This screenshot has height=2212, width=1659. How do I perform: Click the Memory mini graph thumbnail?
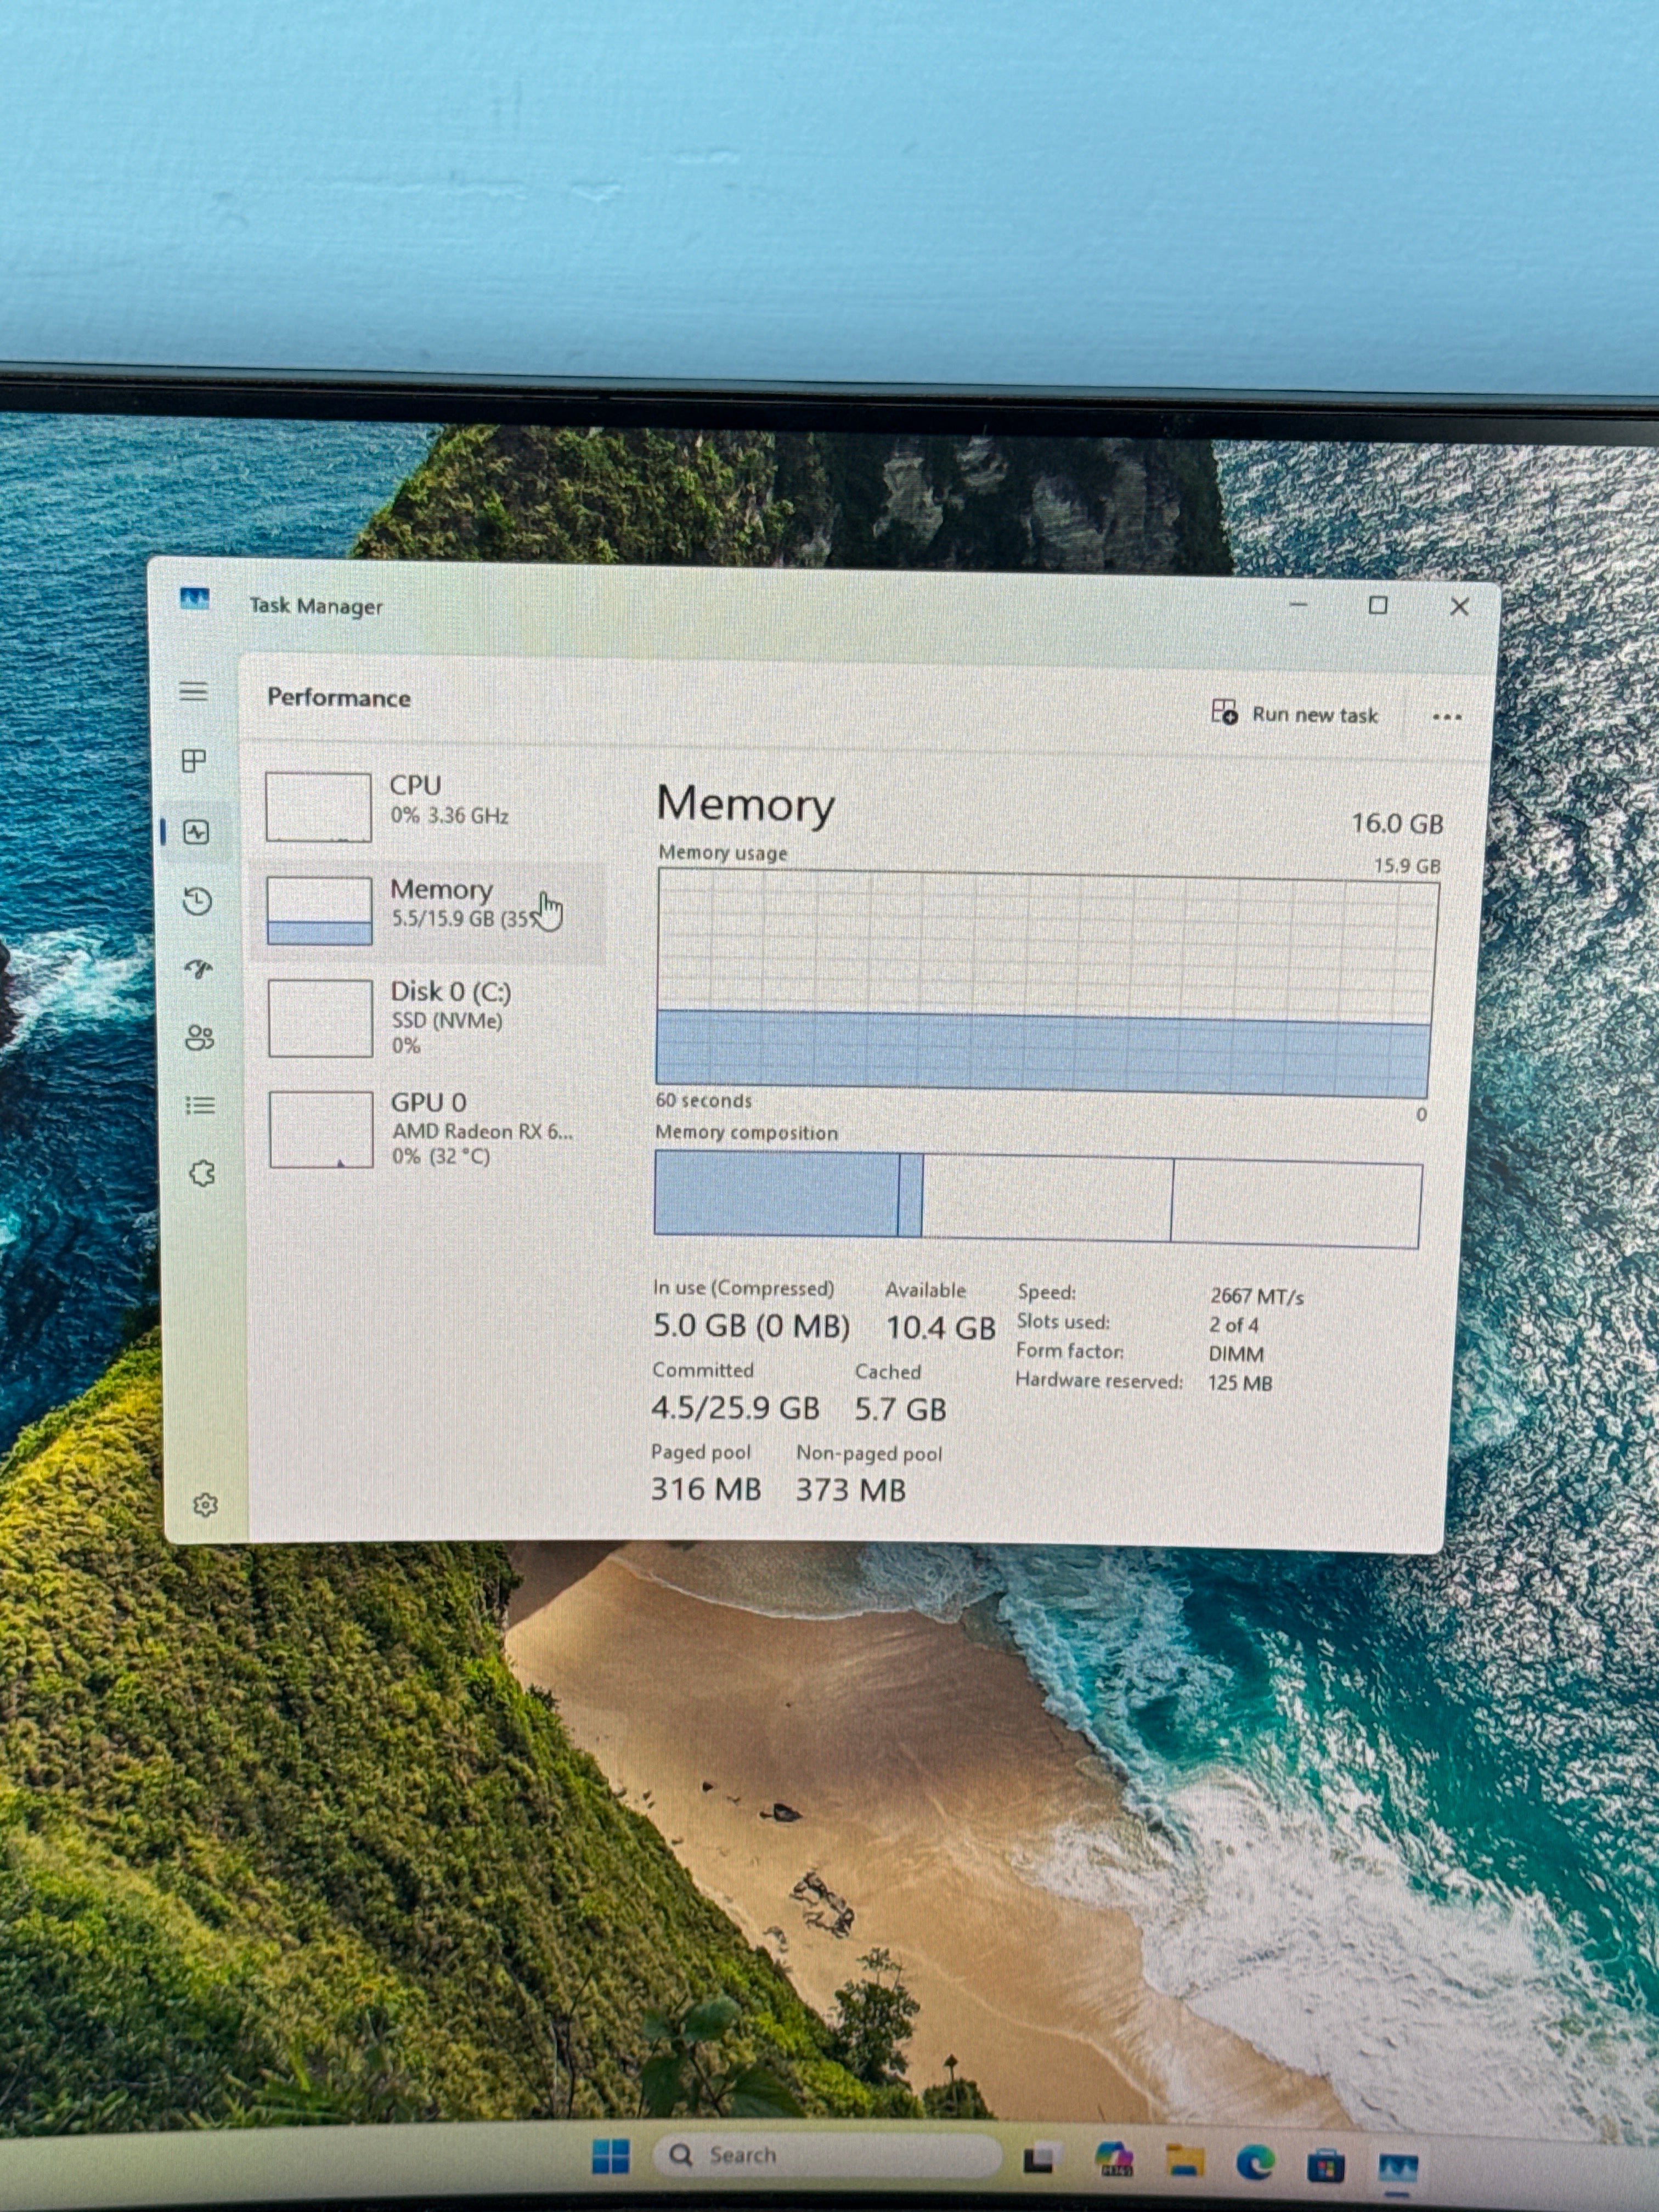pyautogui.click(x=319, y=910)
